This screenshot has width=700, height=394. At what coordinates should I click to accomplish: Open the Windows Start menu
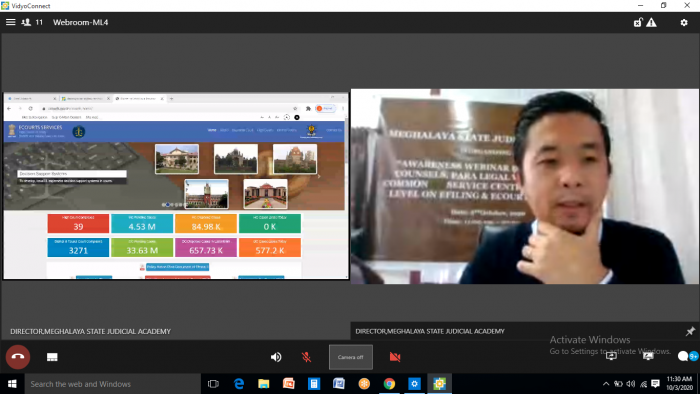coord(12,384)
